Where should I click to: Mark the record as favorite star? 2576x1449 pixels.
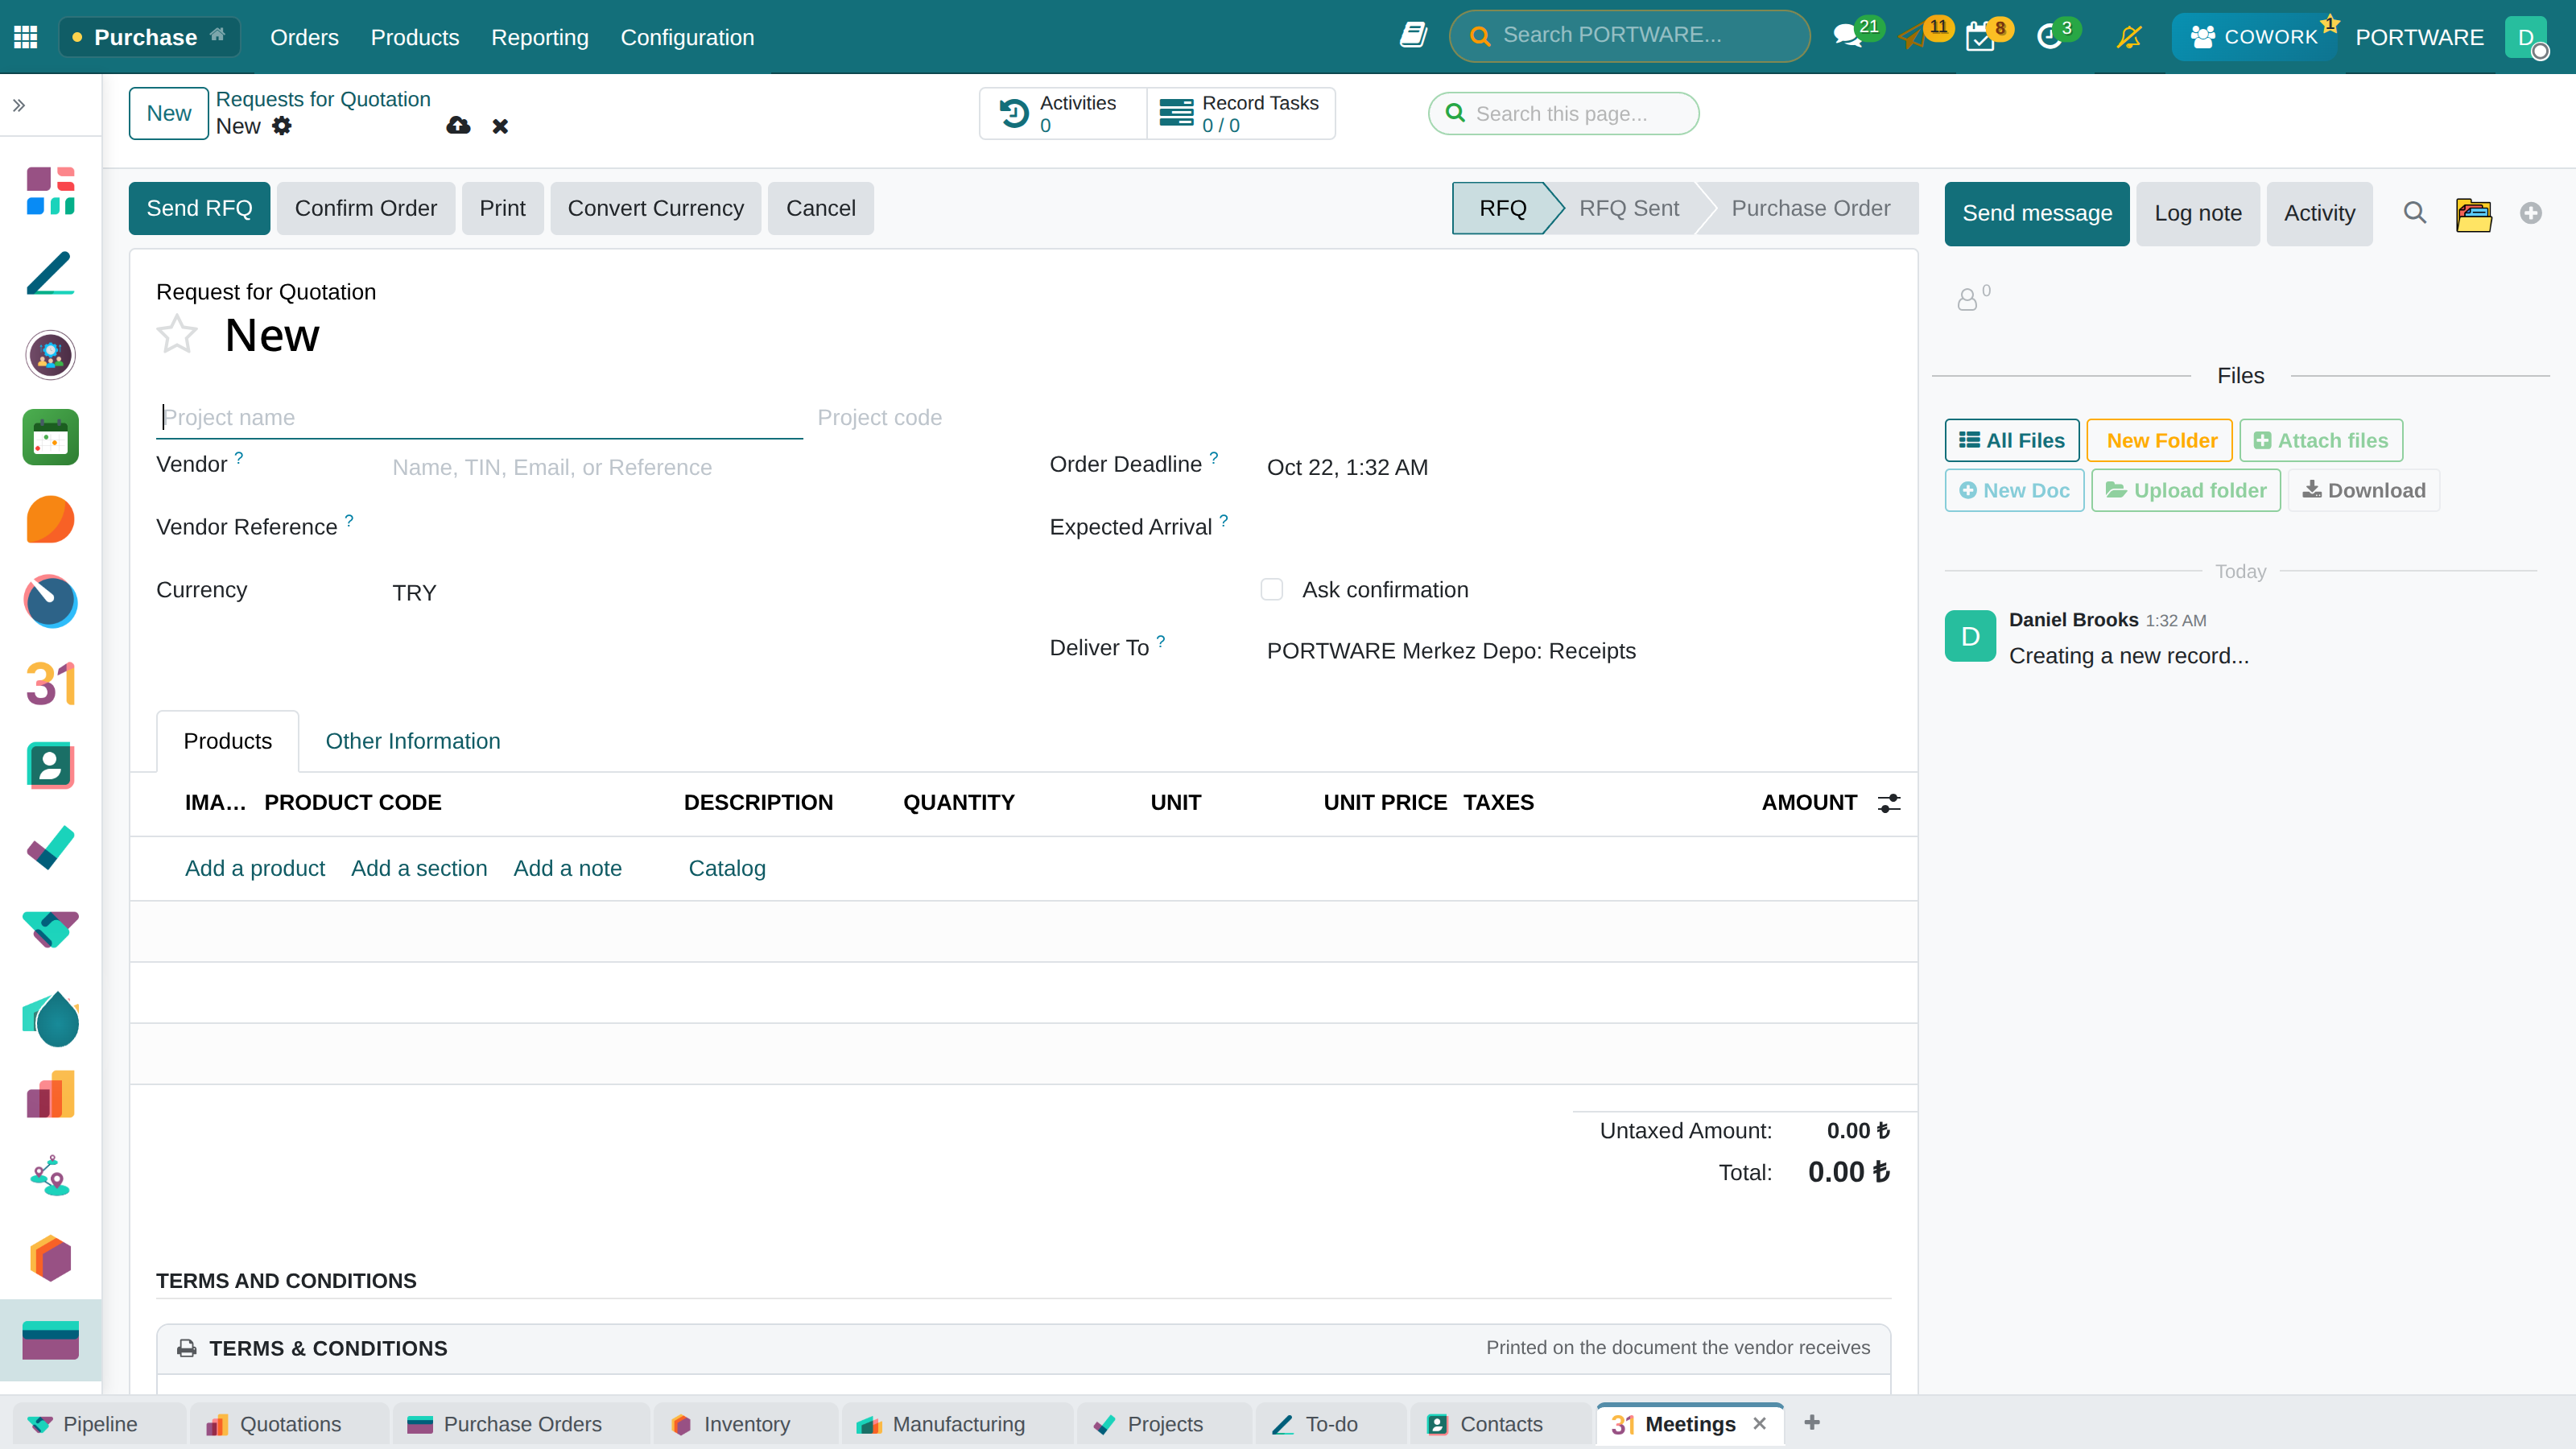coord(177,334)
